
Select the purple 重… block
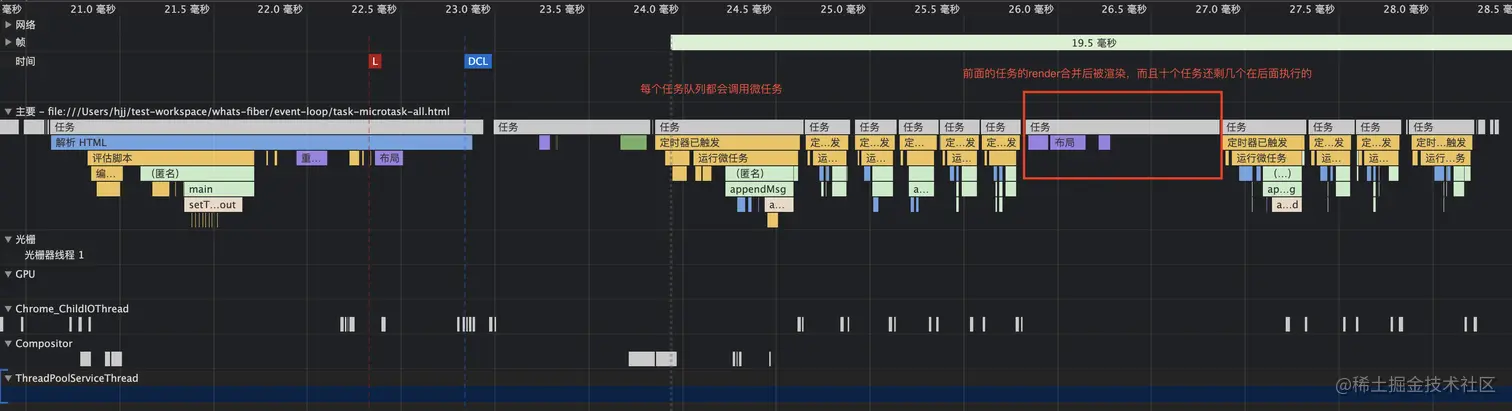[312, 158]
